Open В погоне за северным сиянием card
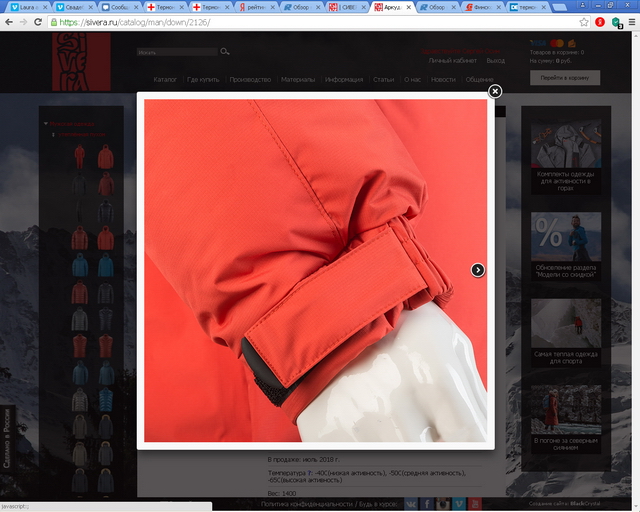The image size is (640, 512). pos(566,419)
